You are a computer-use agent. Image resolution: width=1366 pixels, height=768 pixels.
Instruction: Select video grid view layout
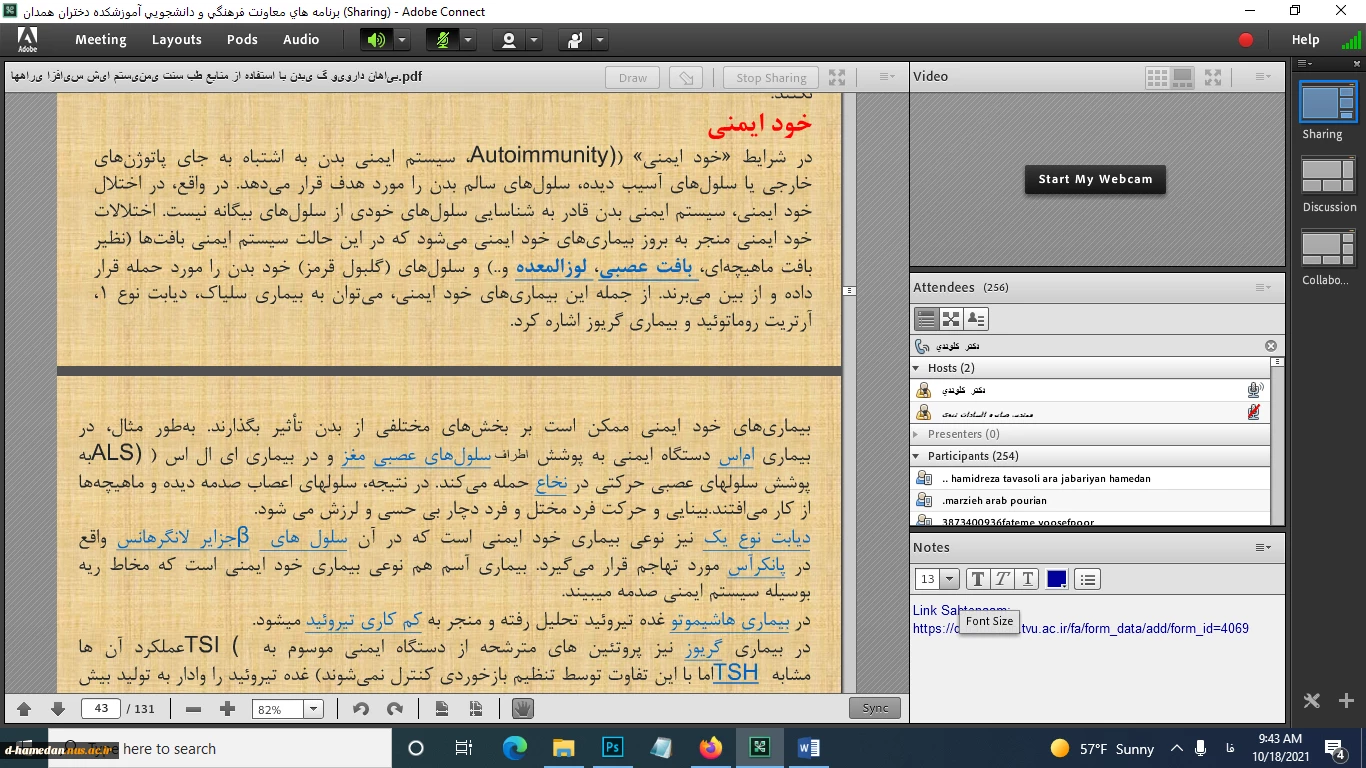[1157, 77]
